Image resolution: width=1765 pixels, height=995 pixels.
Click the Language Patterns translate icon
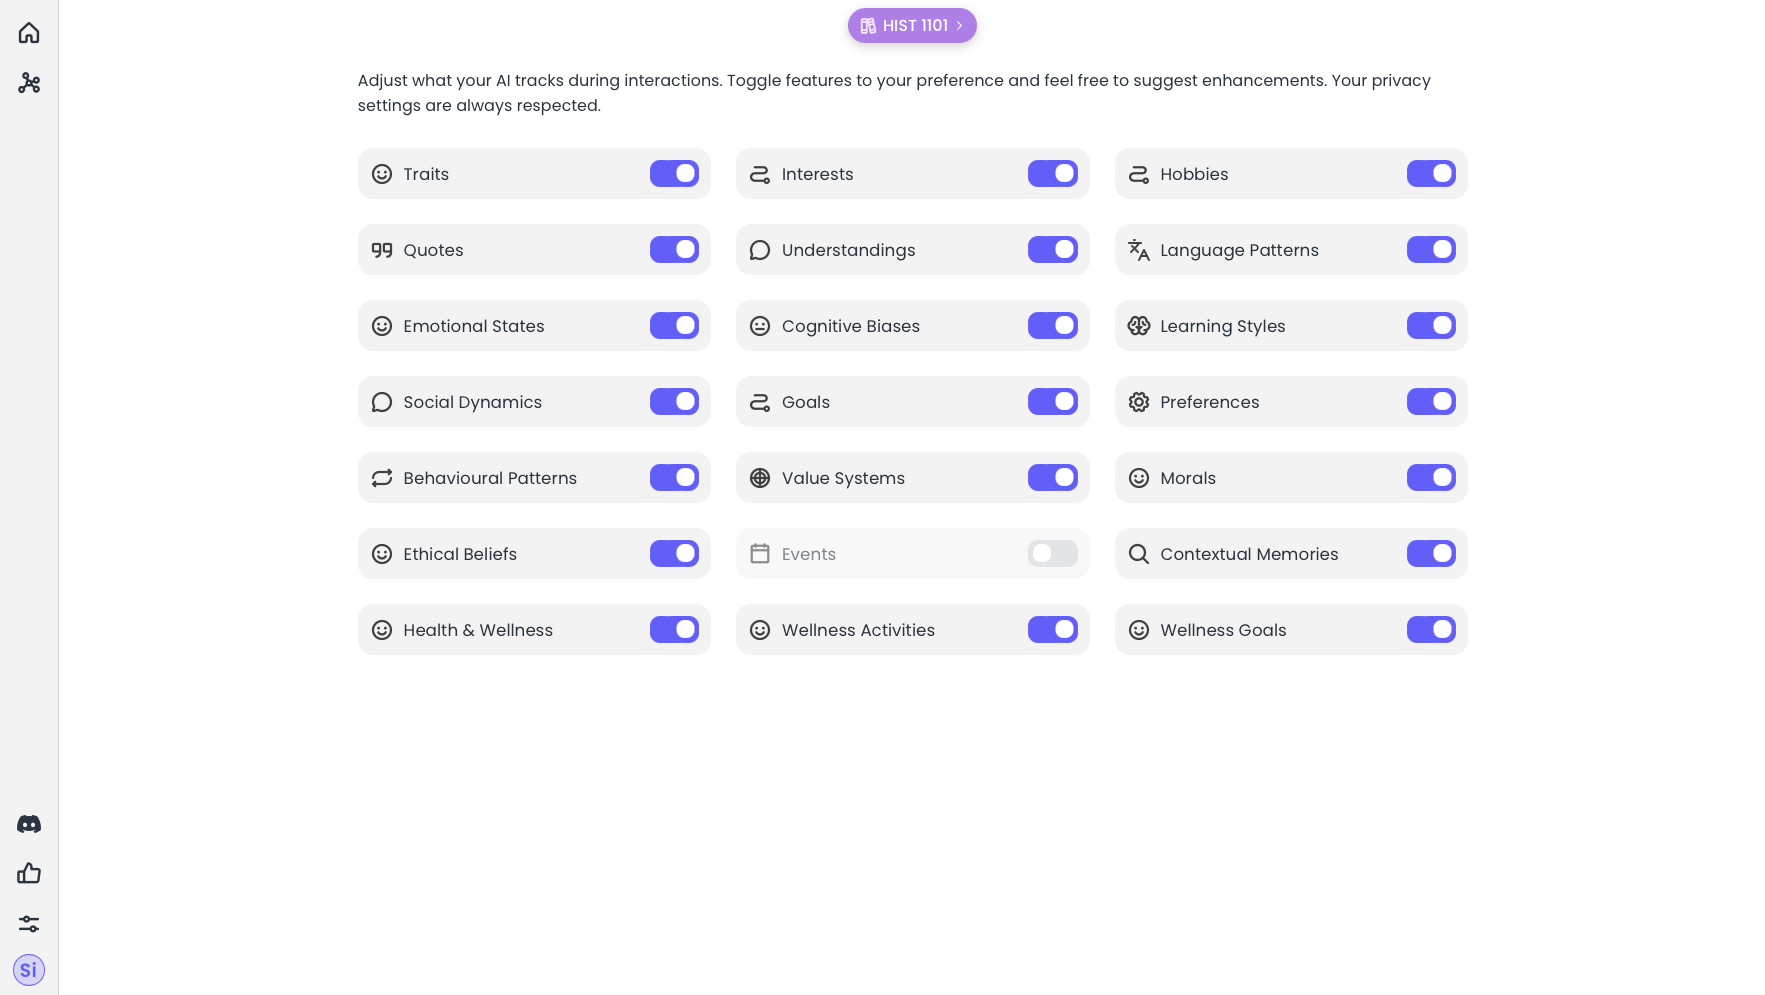pyautogui.click(x=1138, y=250)
